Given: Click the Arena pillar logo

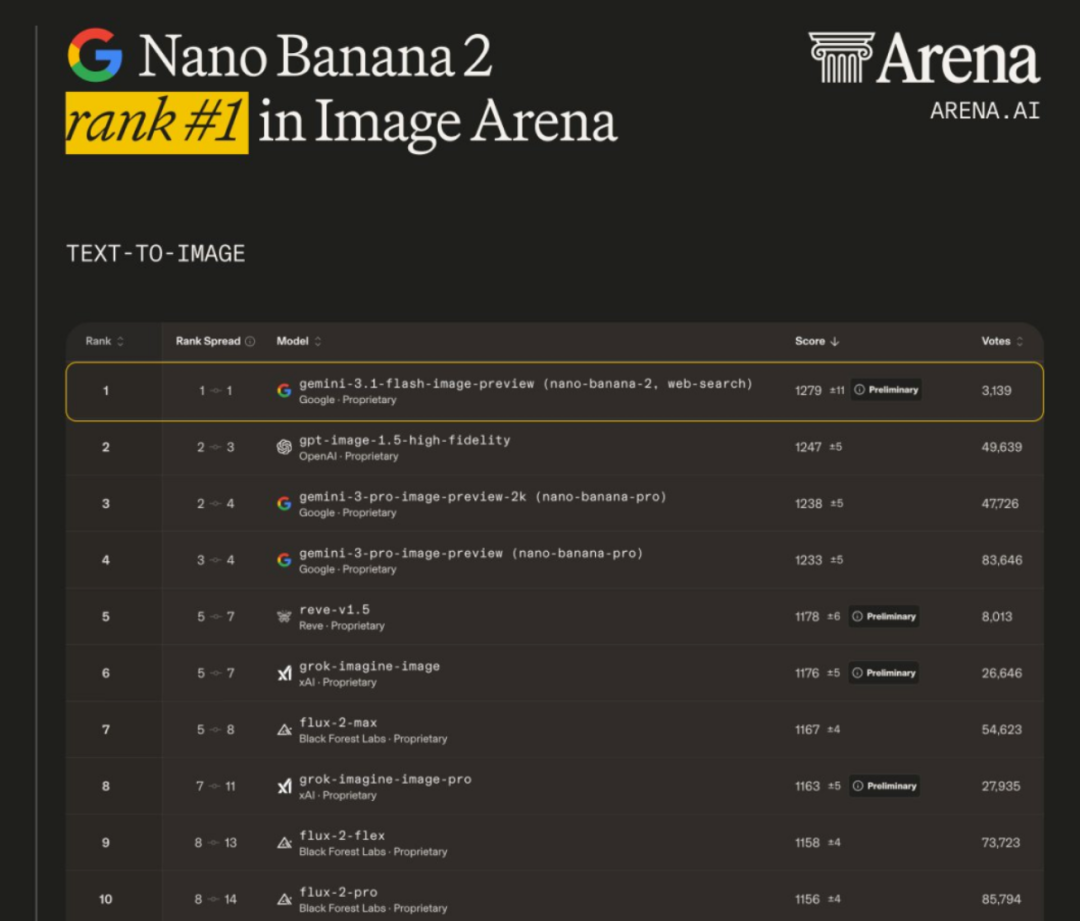Looking at the screenshot, I should click(x=841, y=57).
